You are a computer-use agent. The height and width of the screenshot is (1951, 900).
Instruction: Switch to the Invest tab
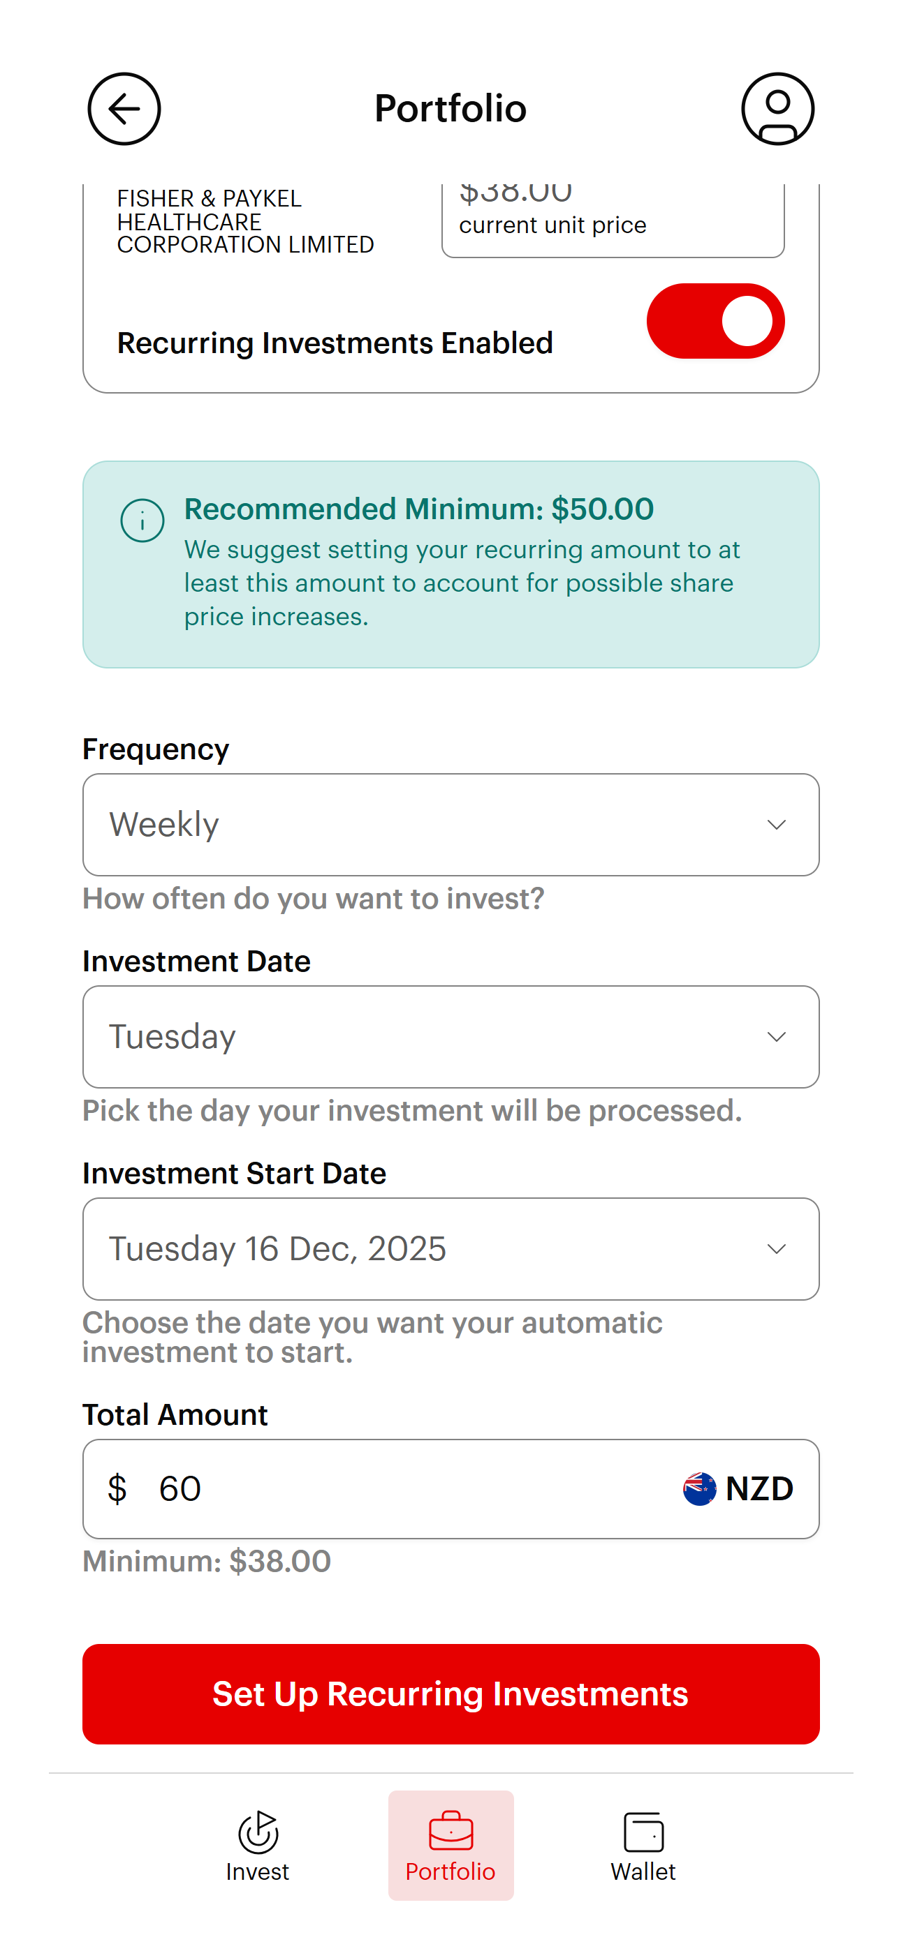click(x=258, y=1846)
